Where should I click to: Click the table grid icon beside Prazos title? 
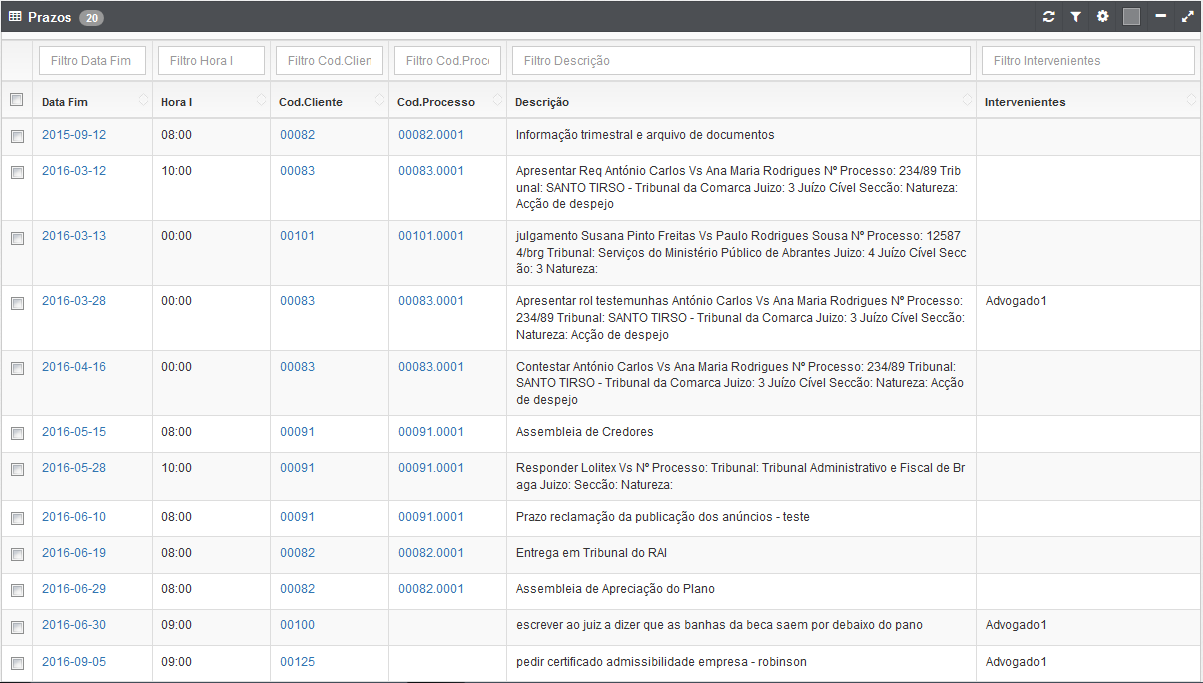click(15, 17)
